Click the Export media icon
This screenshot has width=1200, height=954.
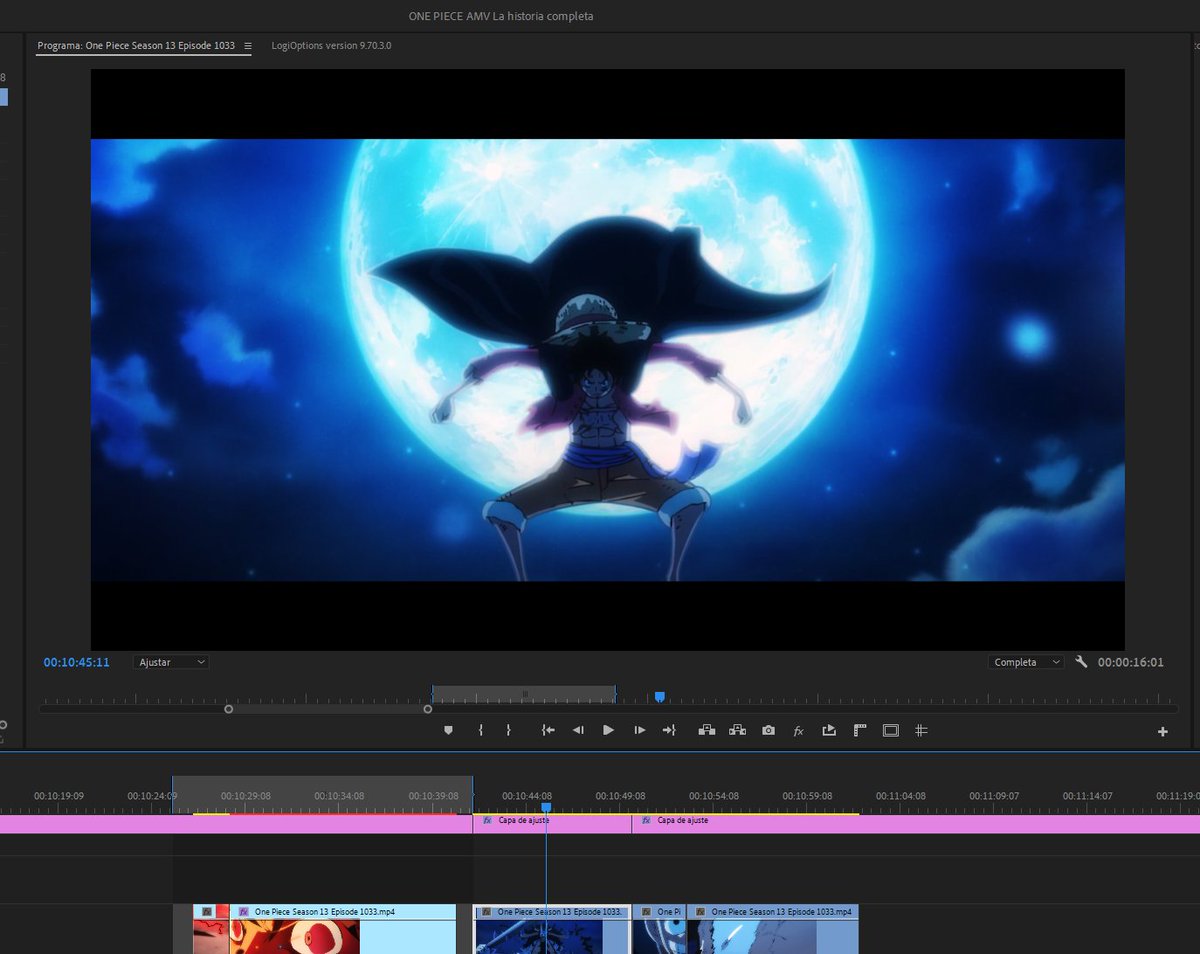click(829, 731)
